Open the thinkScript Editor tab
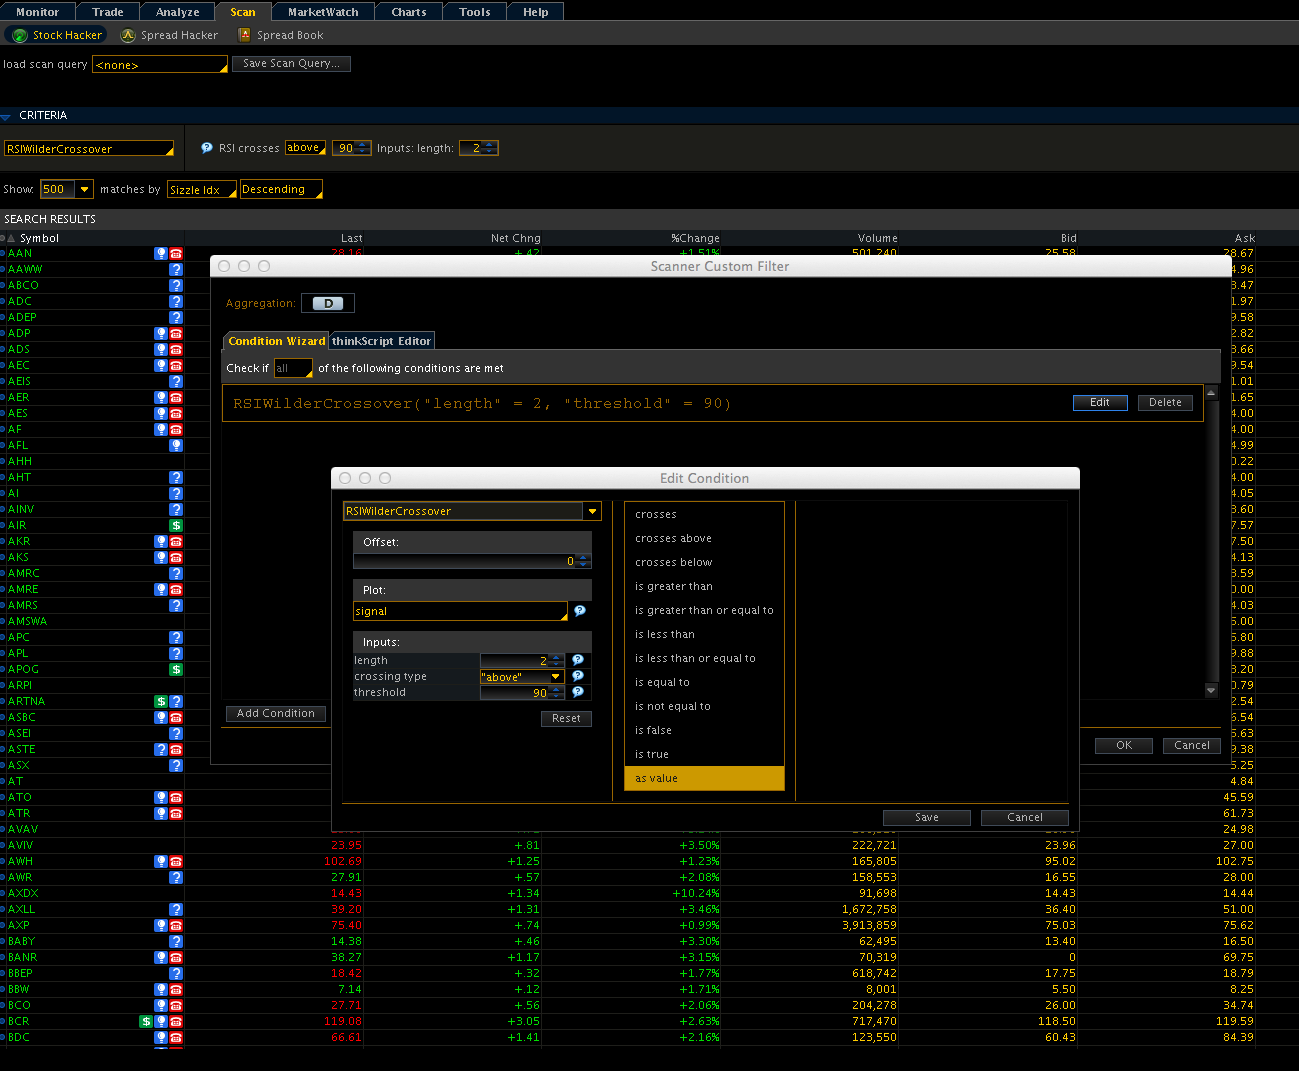This screenshot has width=1299, height=1071. coord(381,341)
